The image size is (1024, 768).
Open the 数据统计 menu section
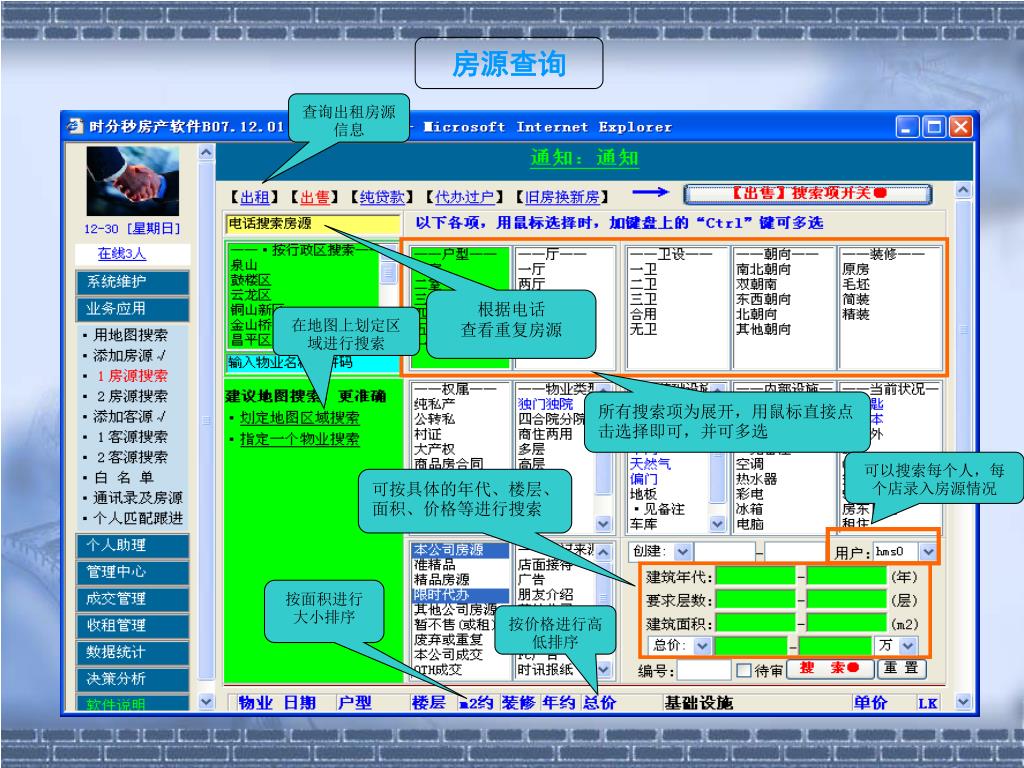click(x=133, y=652)
